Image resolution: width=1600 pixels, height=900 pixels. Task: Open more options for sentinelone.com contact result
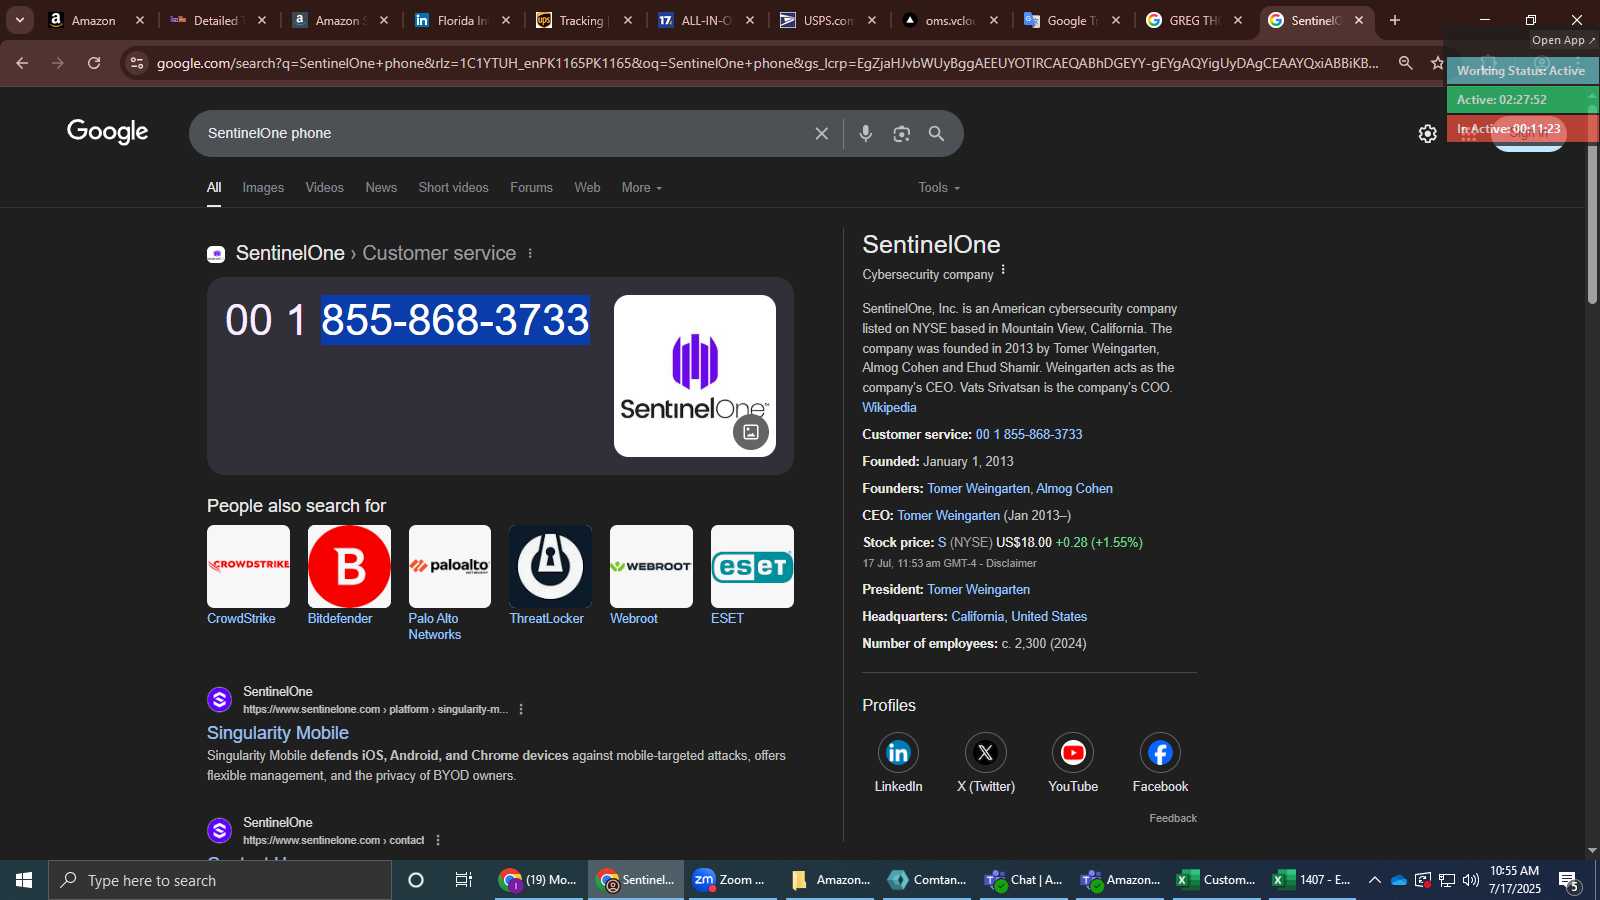(438, 840)
